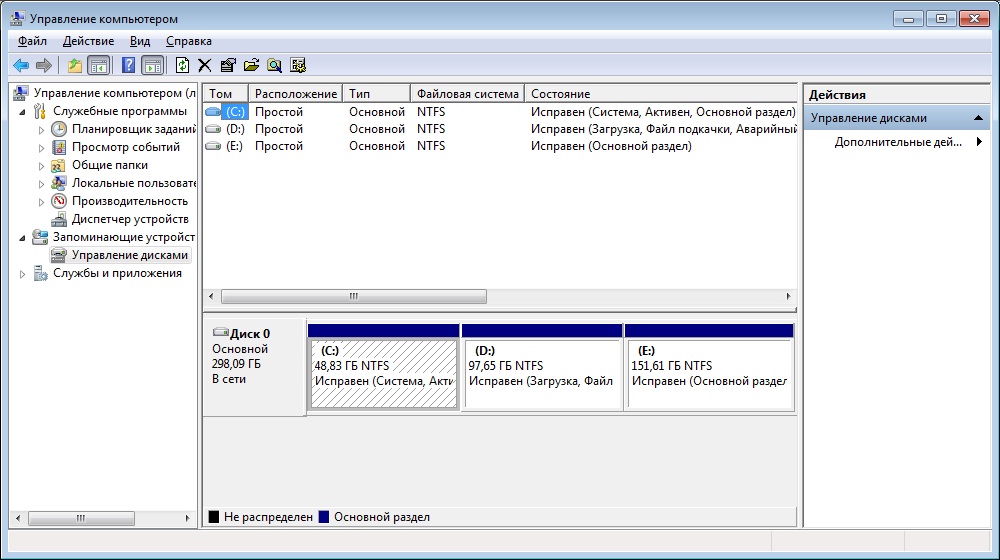This screenshot has height=560, width=1000.
Task: Expand Планировщик заданий node
Action: click(x=41, y=129)
